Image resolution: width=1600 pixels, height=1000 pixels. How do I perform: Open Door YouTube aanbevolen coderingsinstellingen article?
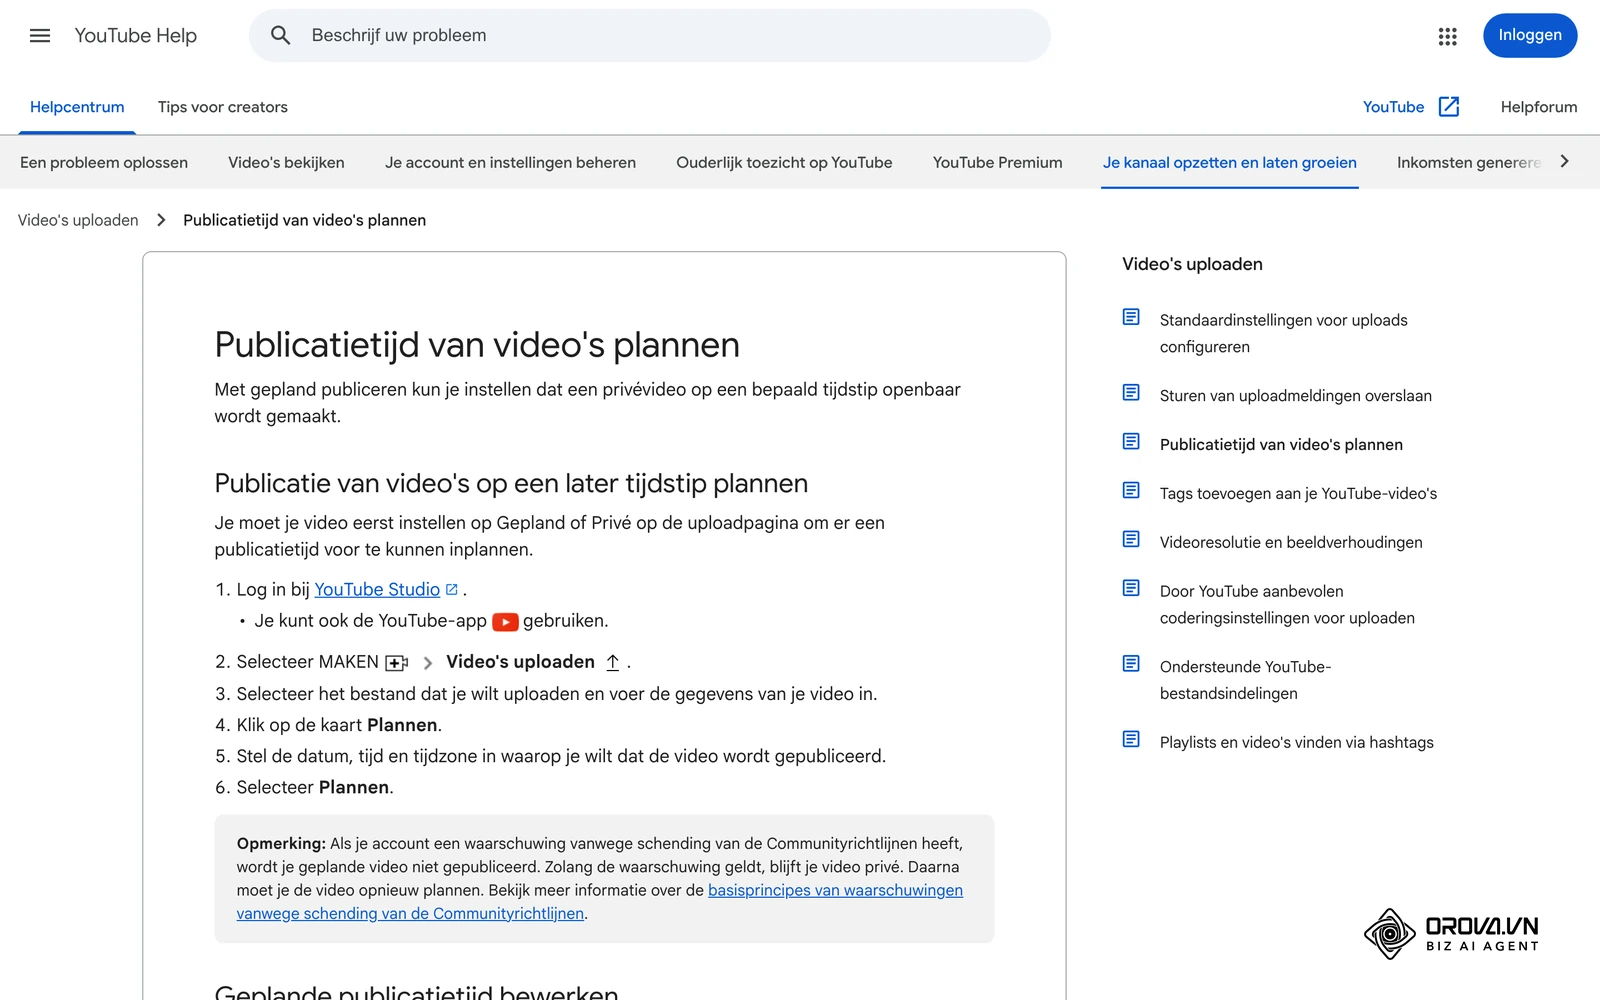1287,604
